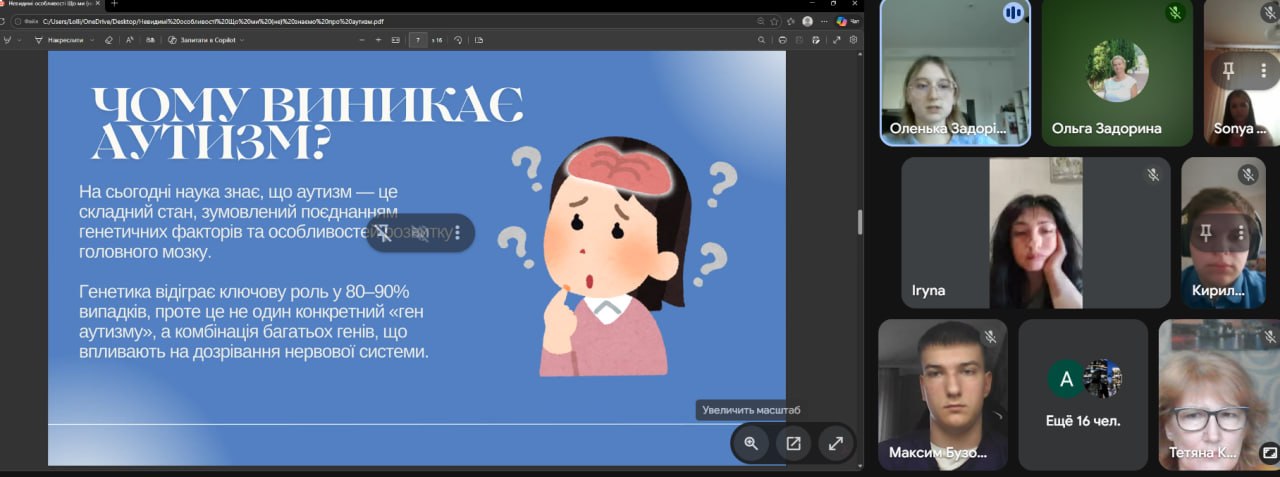Select the eraser tool in the PDF toolbar

pyautogui.click(x=109, y=40)
